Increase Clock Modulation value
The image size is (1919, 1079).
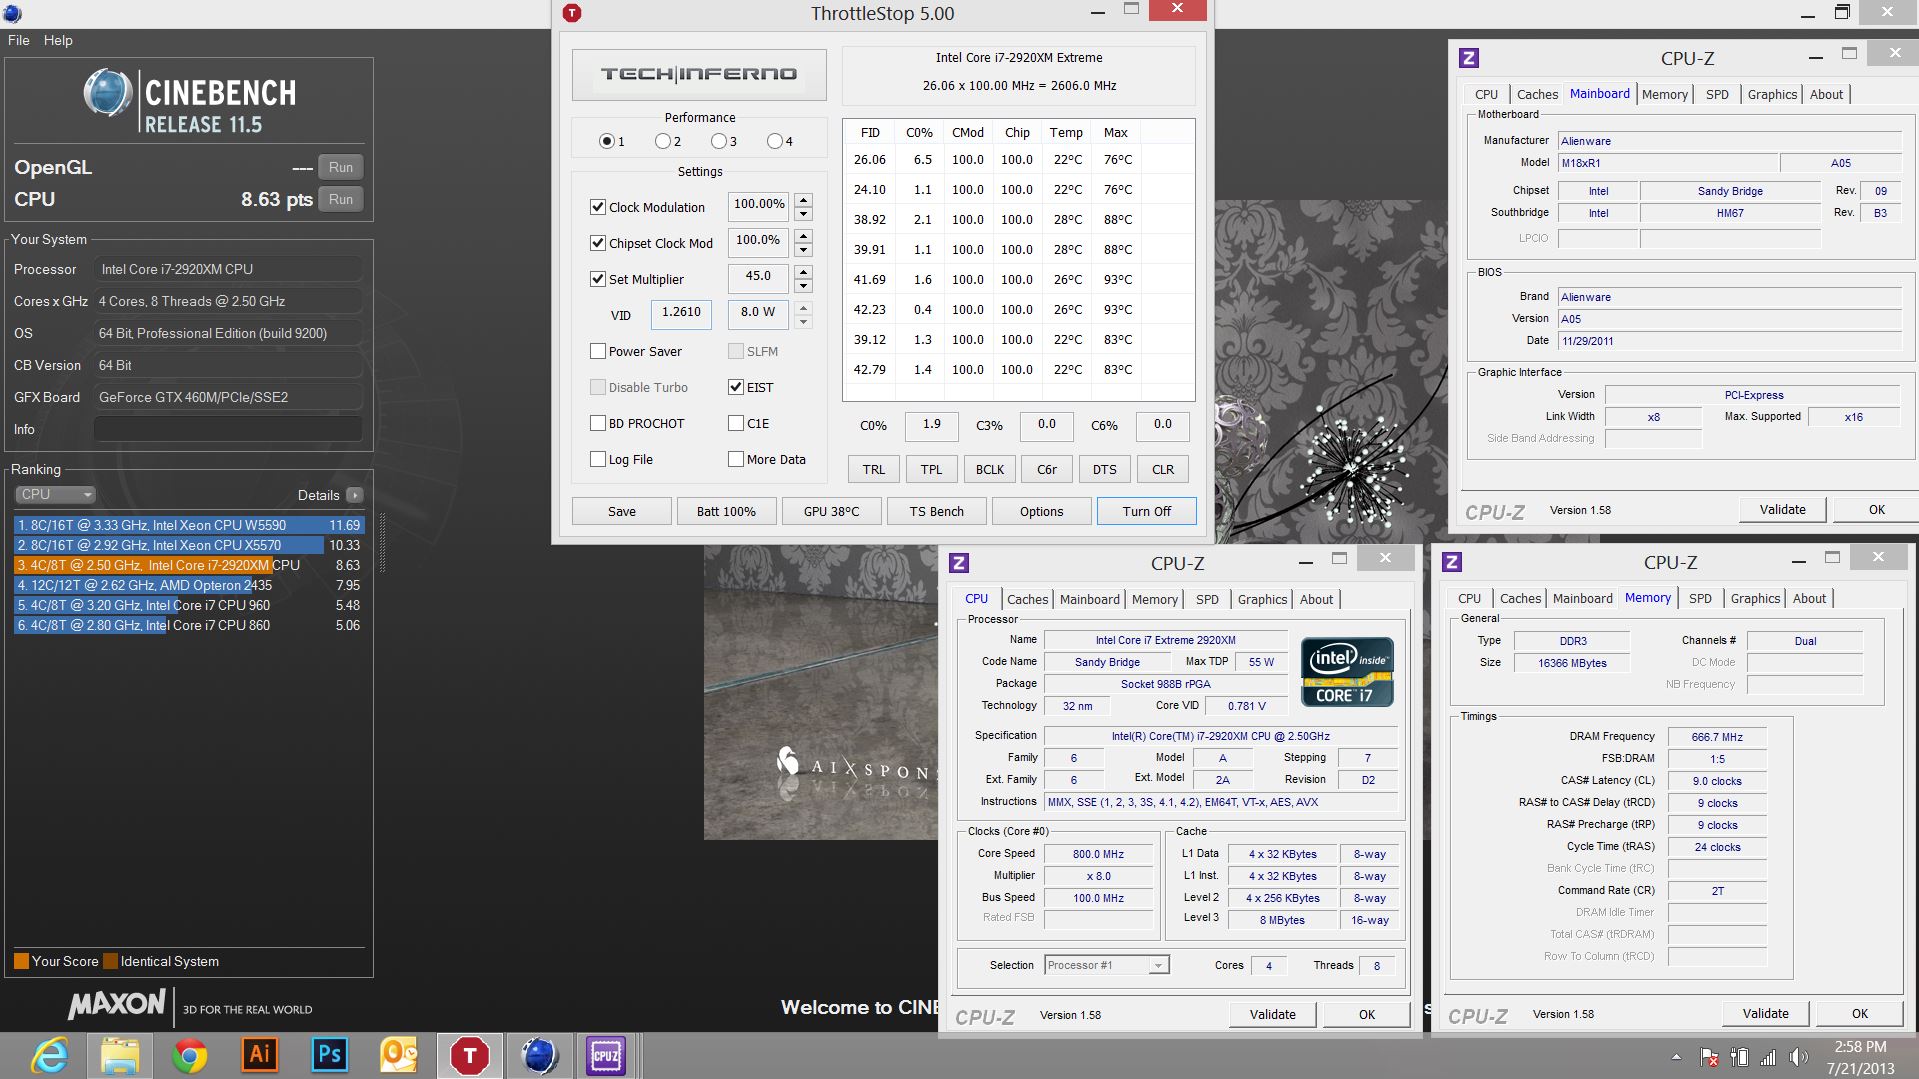(x=803, y=200)
